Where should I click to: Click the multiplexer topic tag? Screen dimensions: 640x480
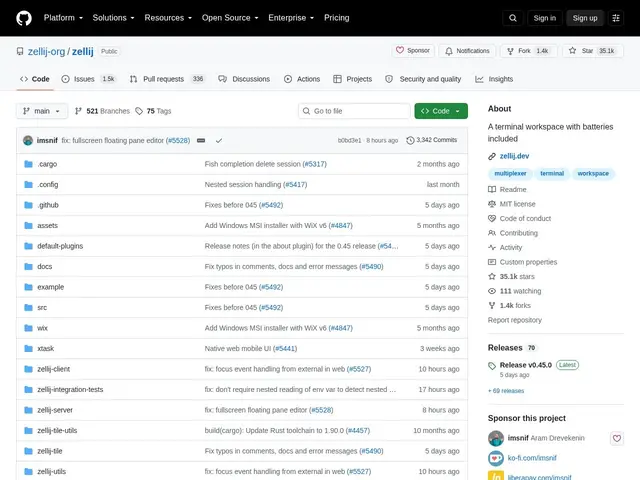[510, 173]
